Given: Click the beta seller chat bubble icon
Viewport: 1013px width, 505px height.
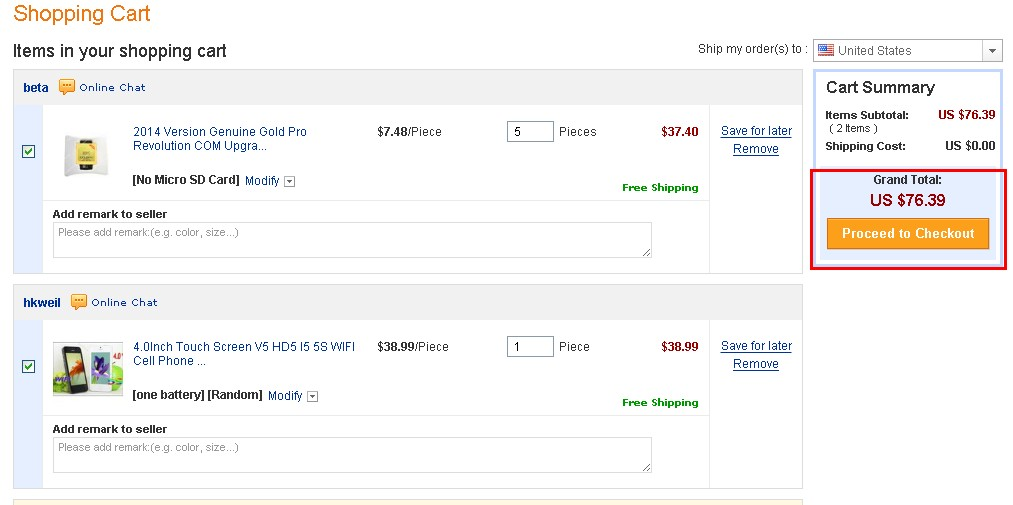Looking at the screenshot, I should click(67, 87).
